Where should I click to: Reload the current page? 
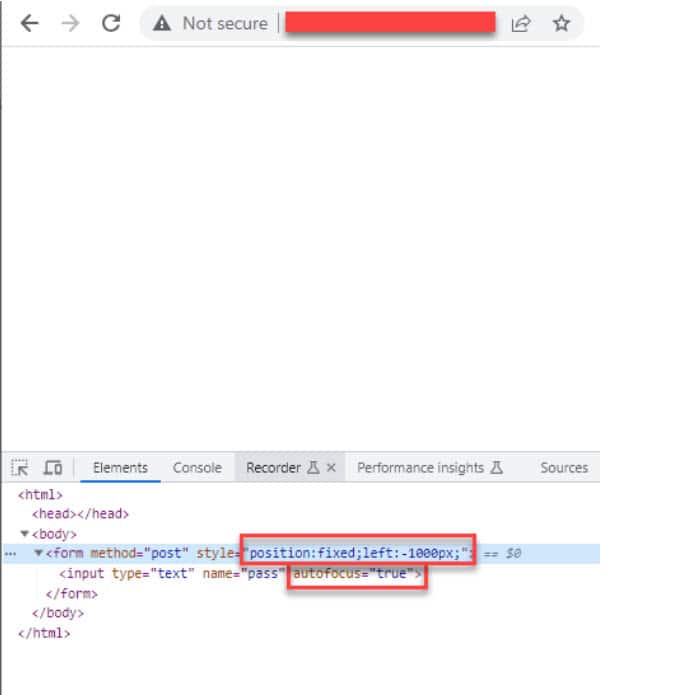[x=111, y=24]
